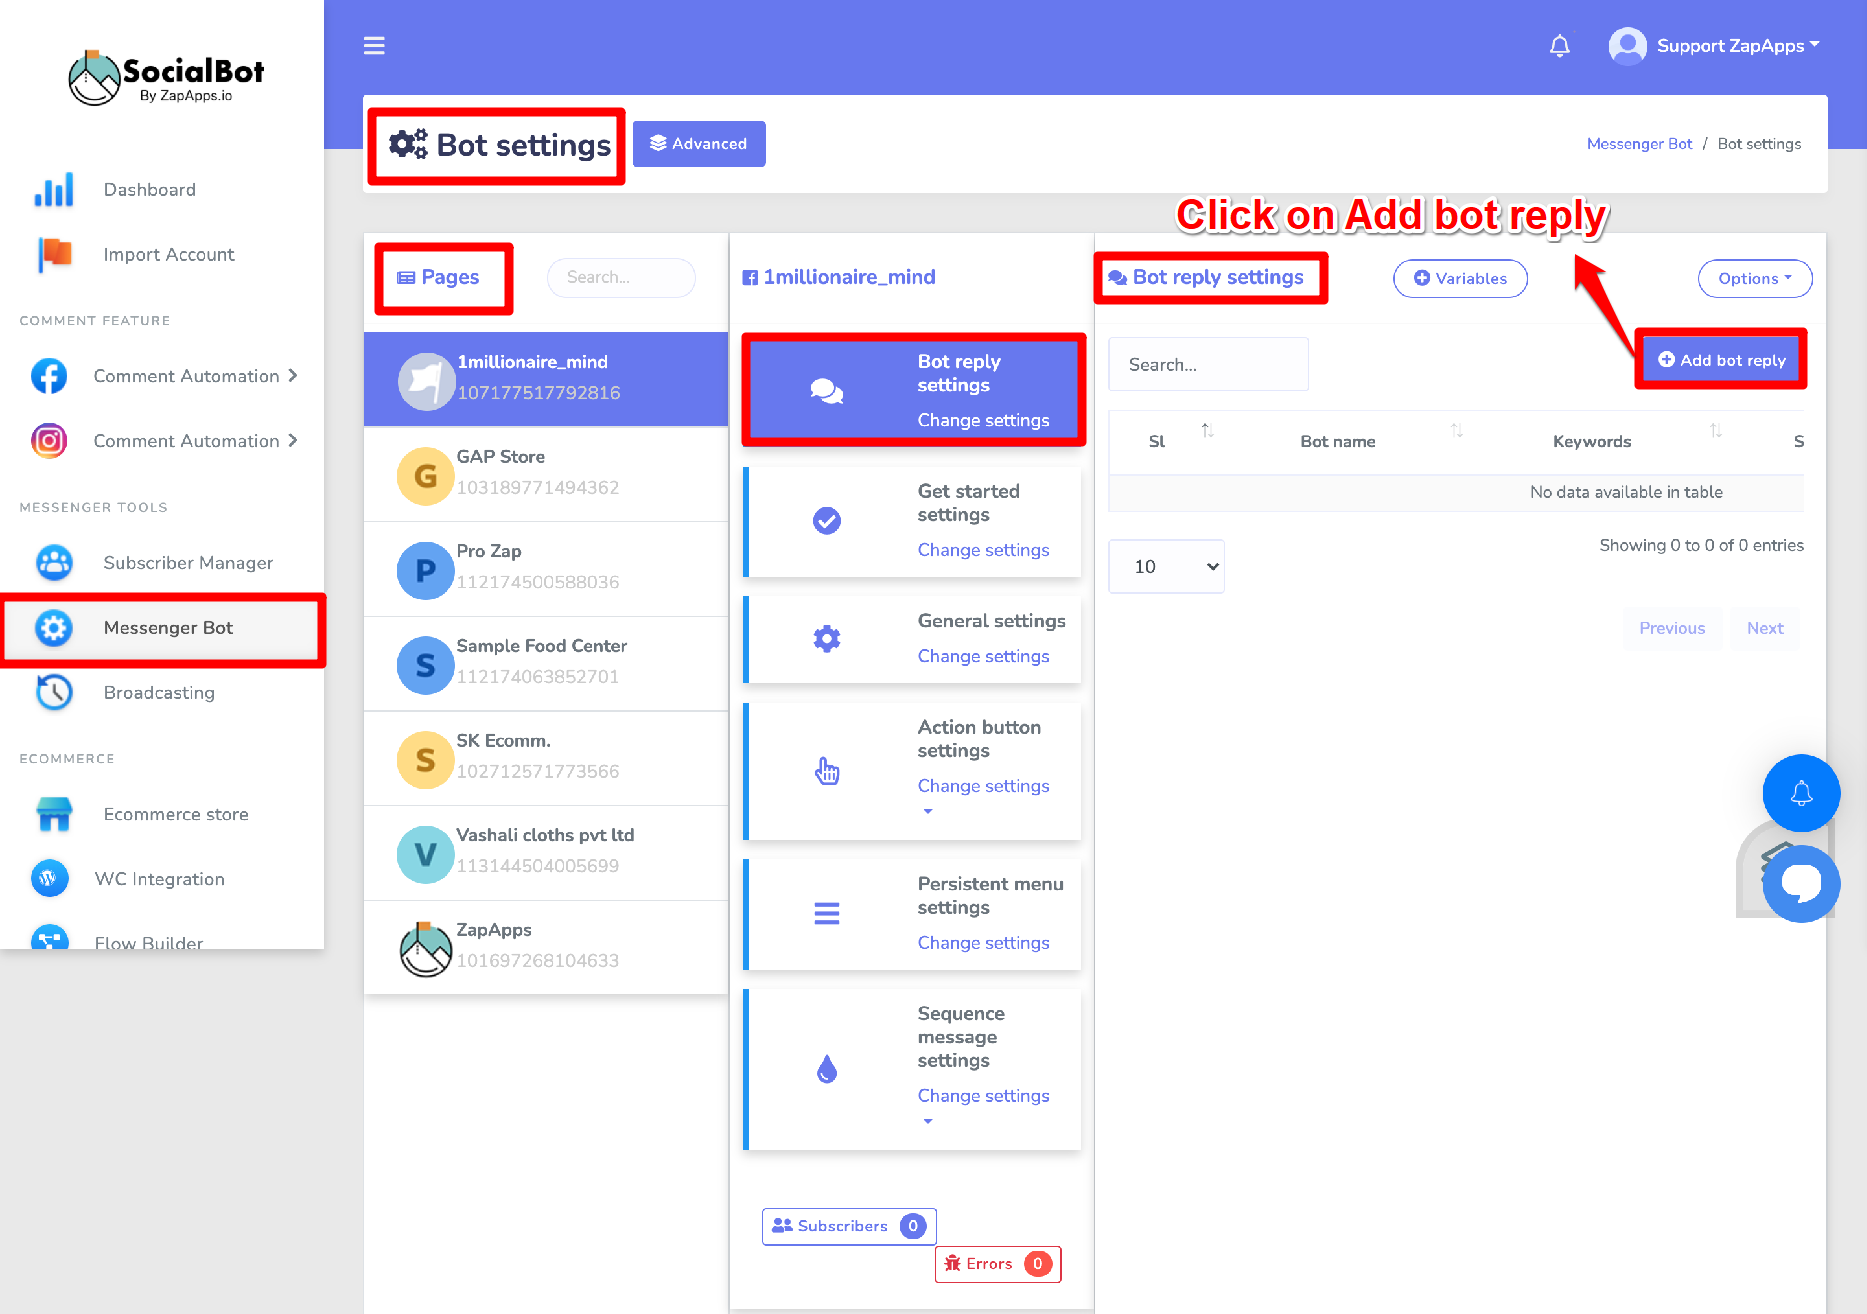
Task: Click the Facebook Comment Automation icon
Action: click(x=49, y=376)
